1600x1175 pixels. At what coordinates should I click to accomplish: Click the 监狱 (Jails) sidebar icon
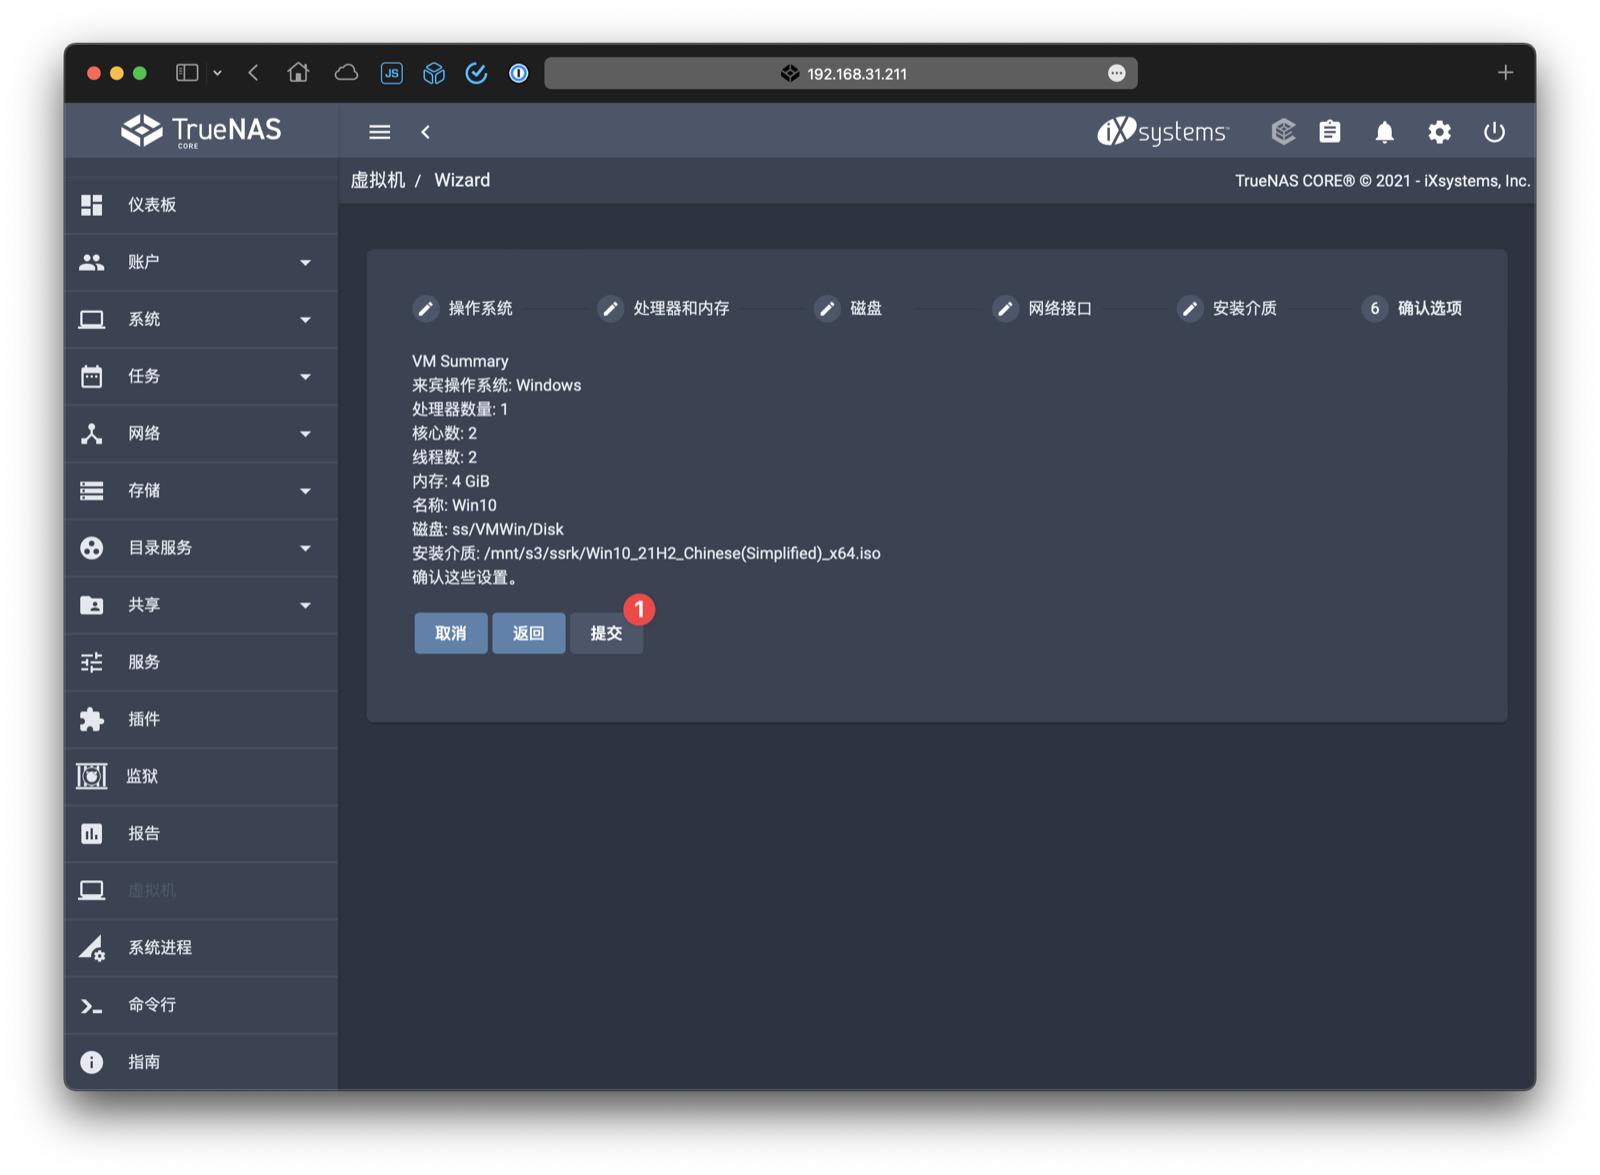91,776
